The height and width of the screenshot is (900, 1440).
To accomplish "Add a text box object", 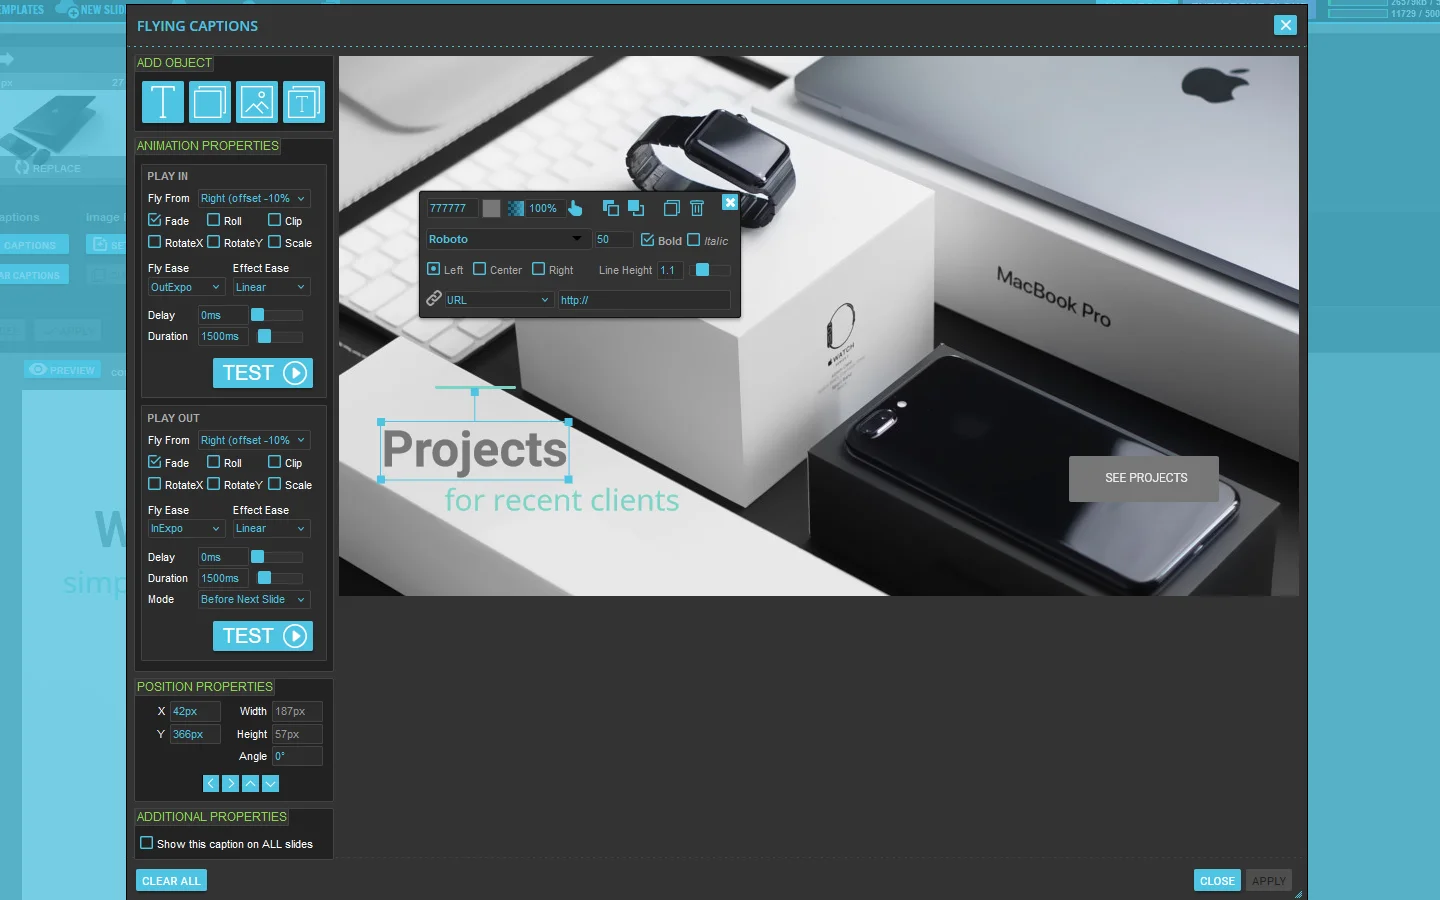I will click(304, 102).
